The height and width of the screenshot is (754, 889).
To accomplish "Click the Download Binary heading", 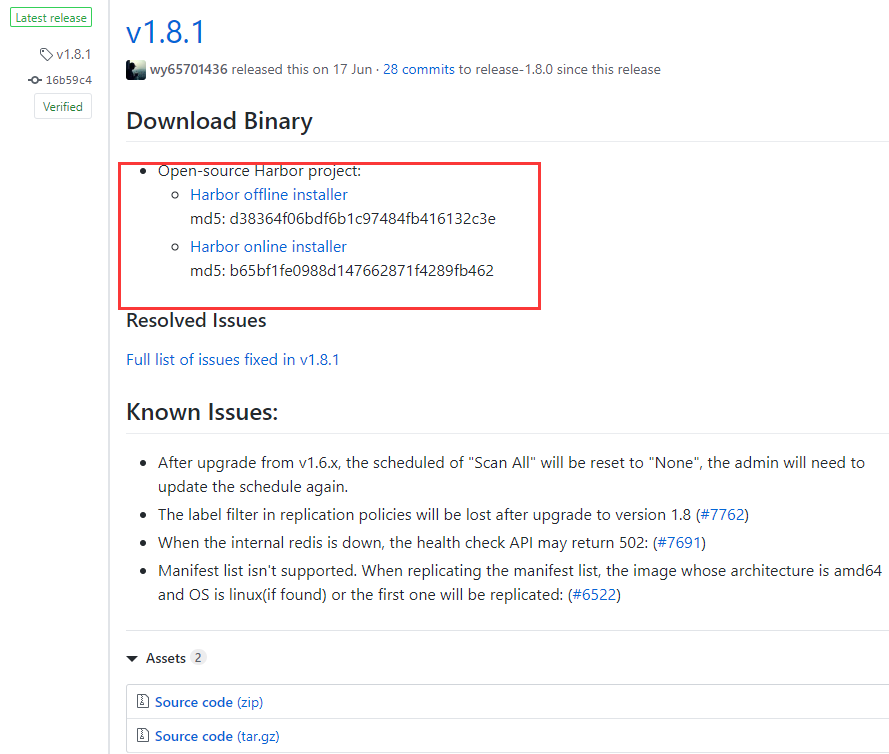I will 219,121.
